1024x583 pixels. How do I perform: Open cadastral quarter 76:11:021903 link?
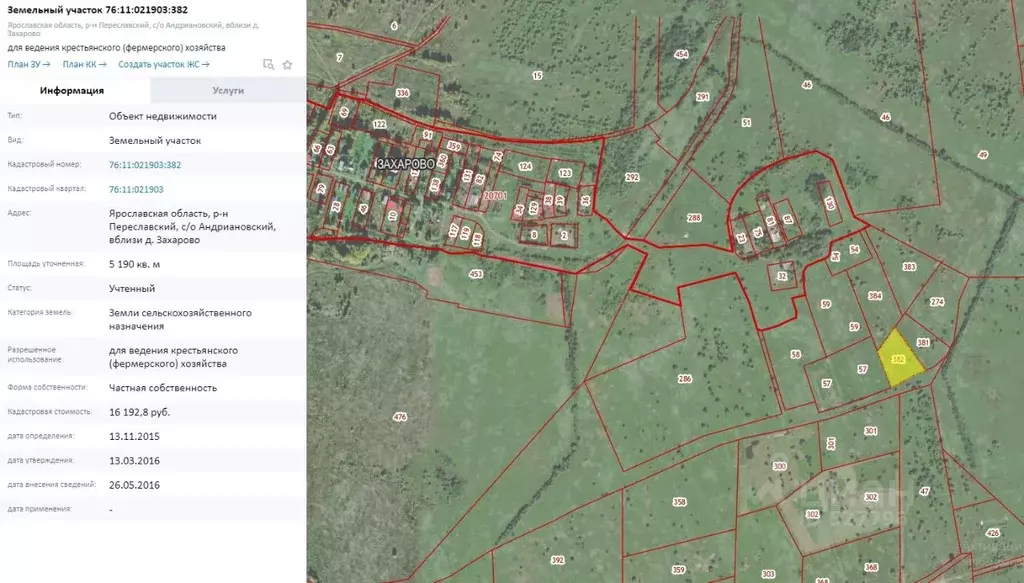tap(136, 189)
